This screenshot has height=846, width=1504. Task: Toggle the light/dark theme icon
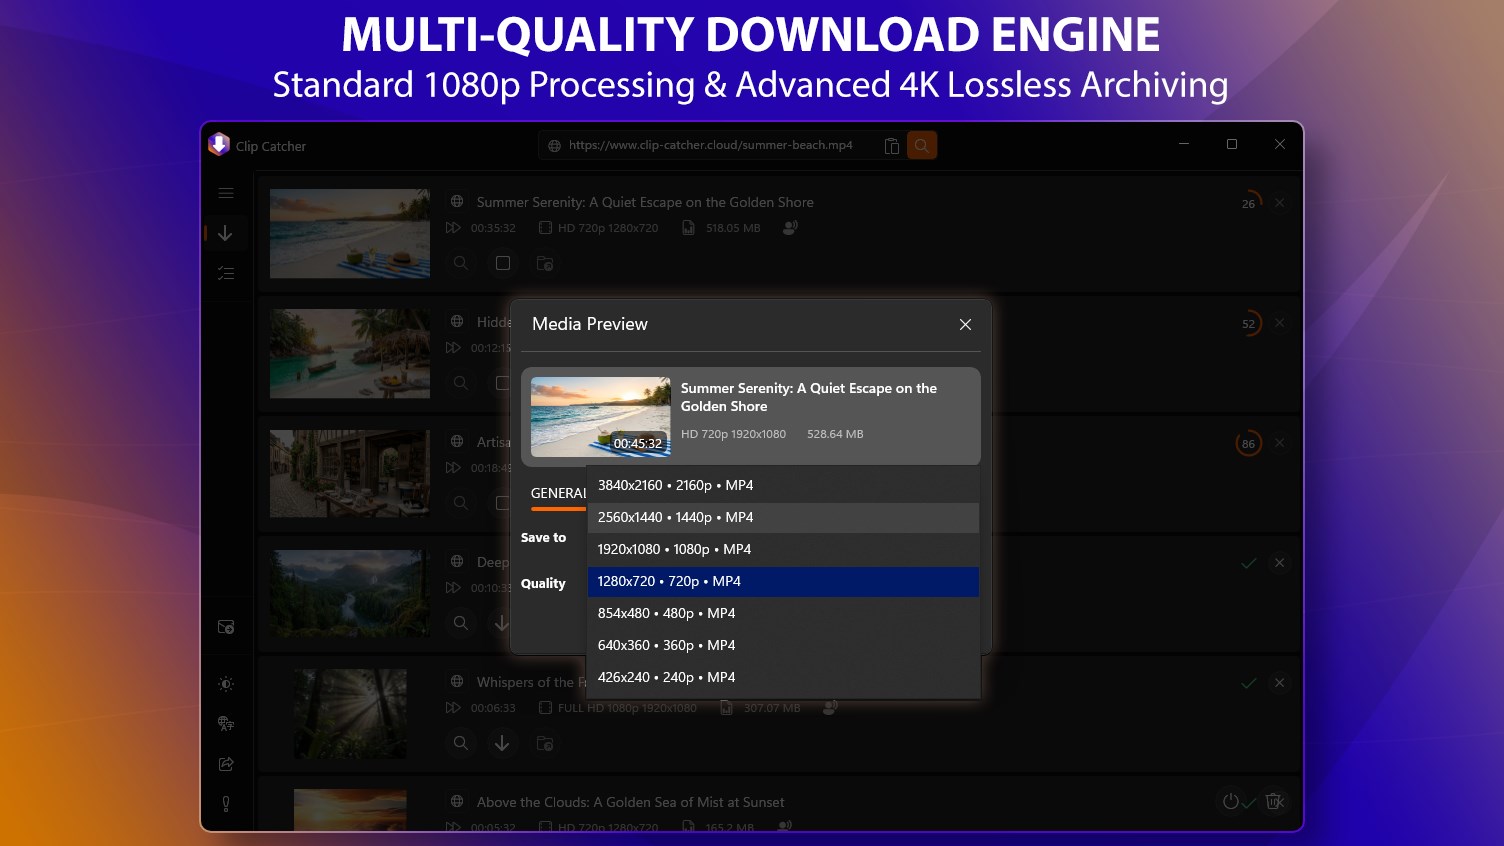click(226, 684)
